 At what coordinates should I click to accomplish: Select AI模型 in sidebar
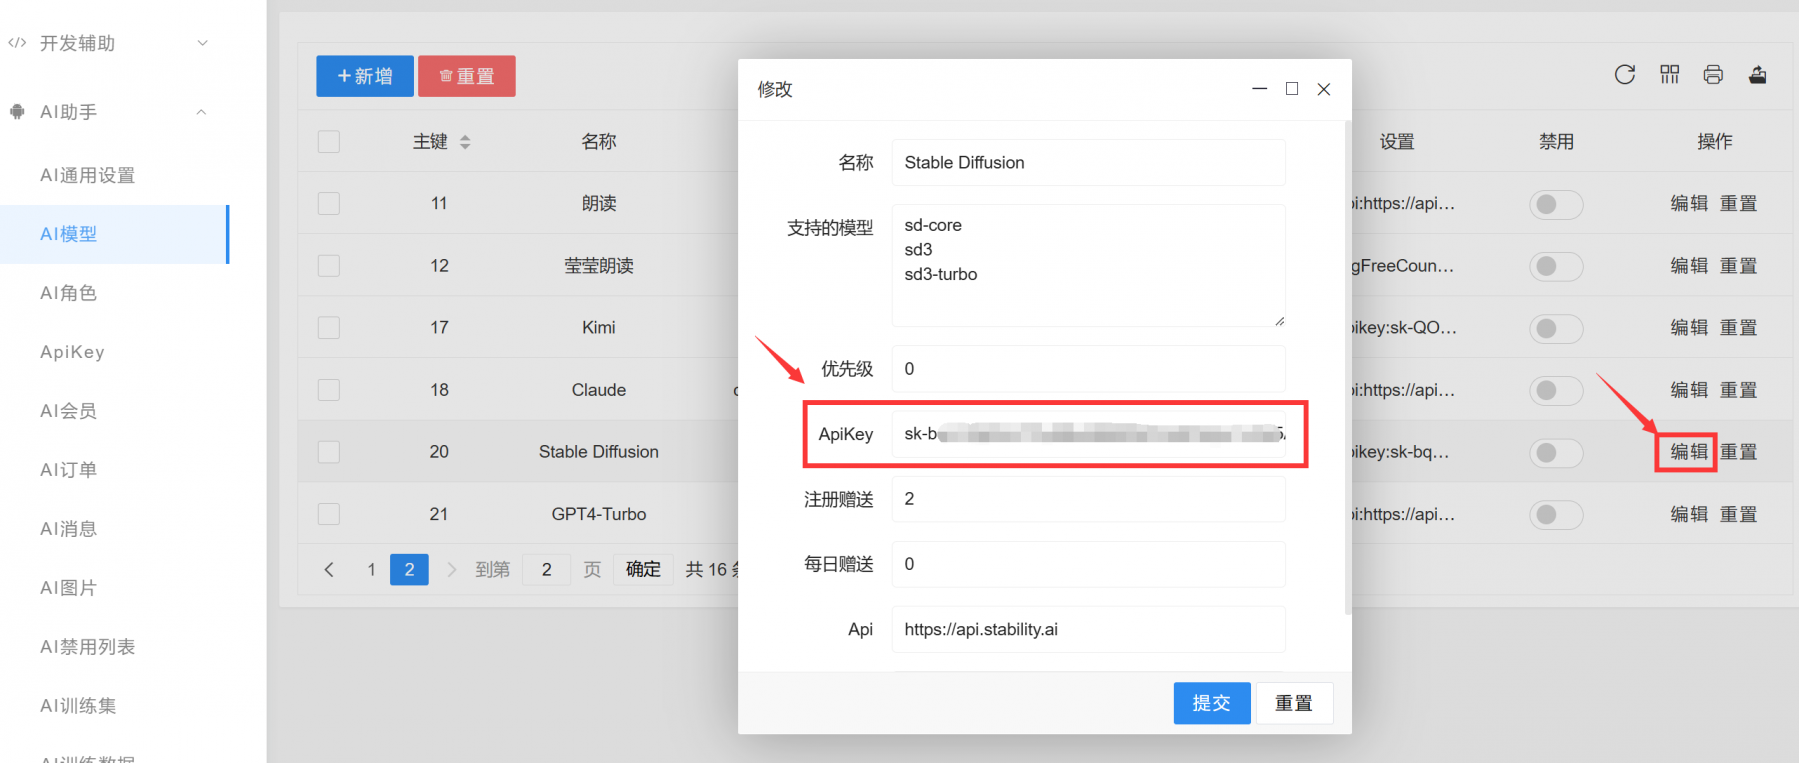(x=114, y=234)
